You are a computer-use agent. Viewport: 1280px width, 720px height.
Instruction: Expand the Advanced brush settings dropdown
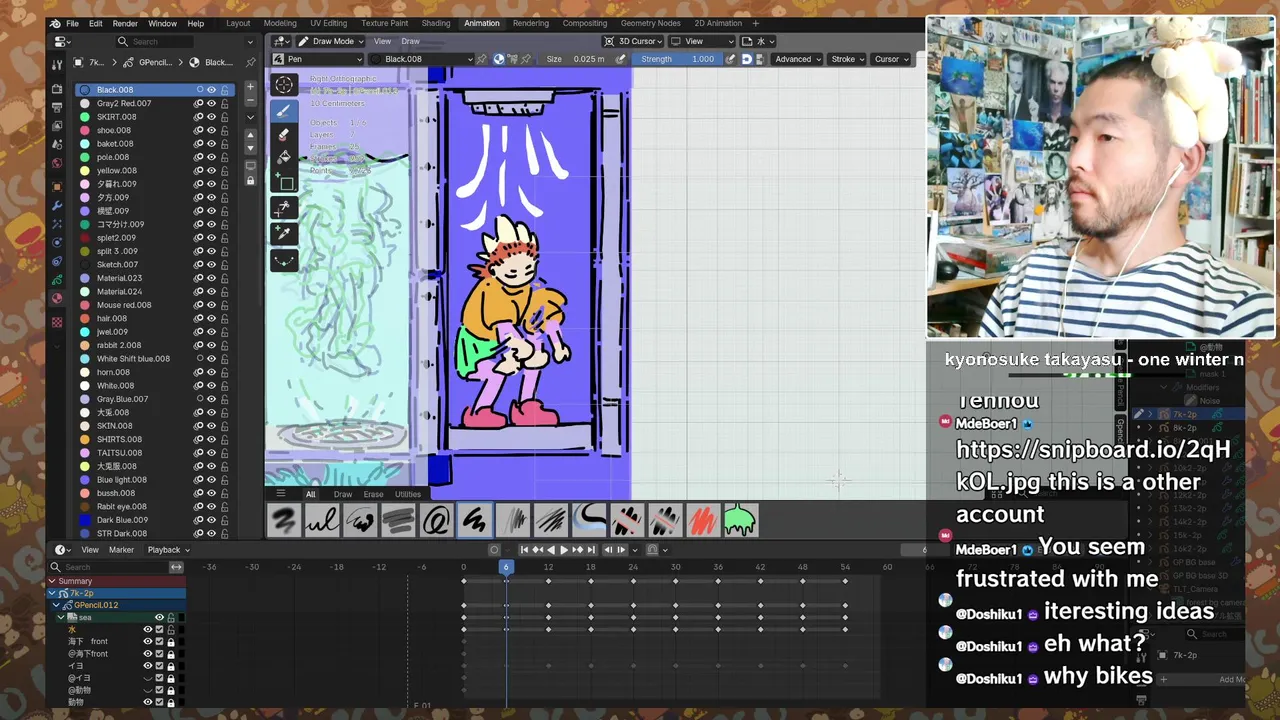797,59
